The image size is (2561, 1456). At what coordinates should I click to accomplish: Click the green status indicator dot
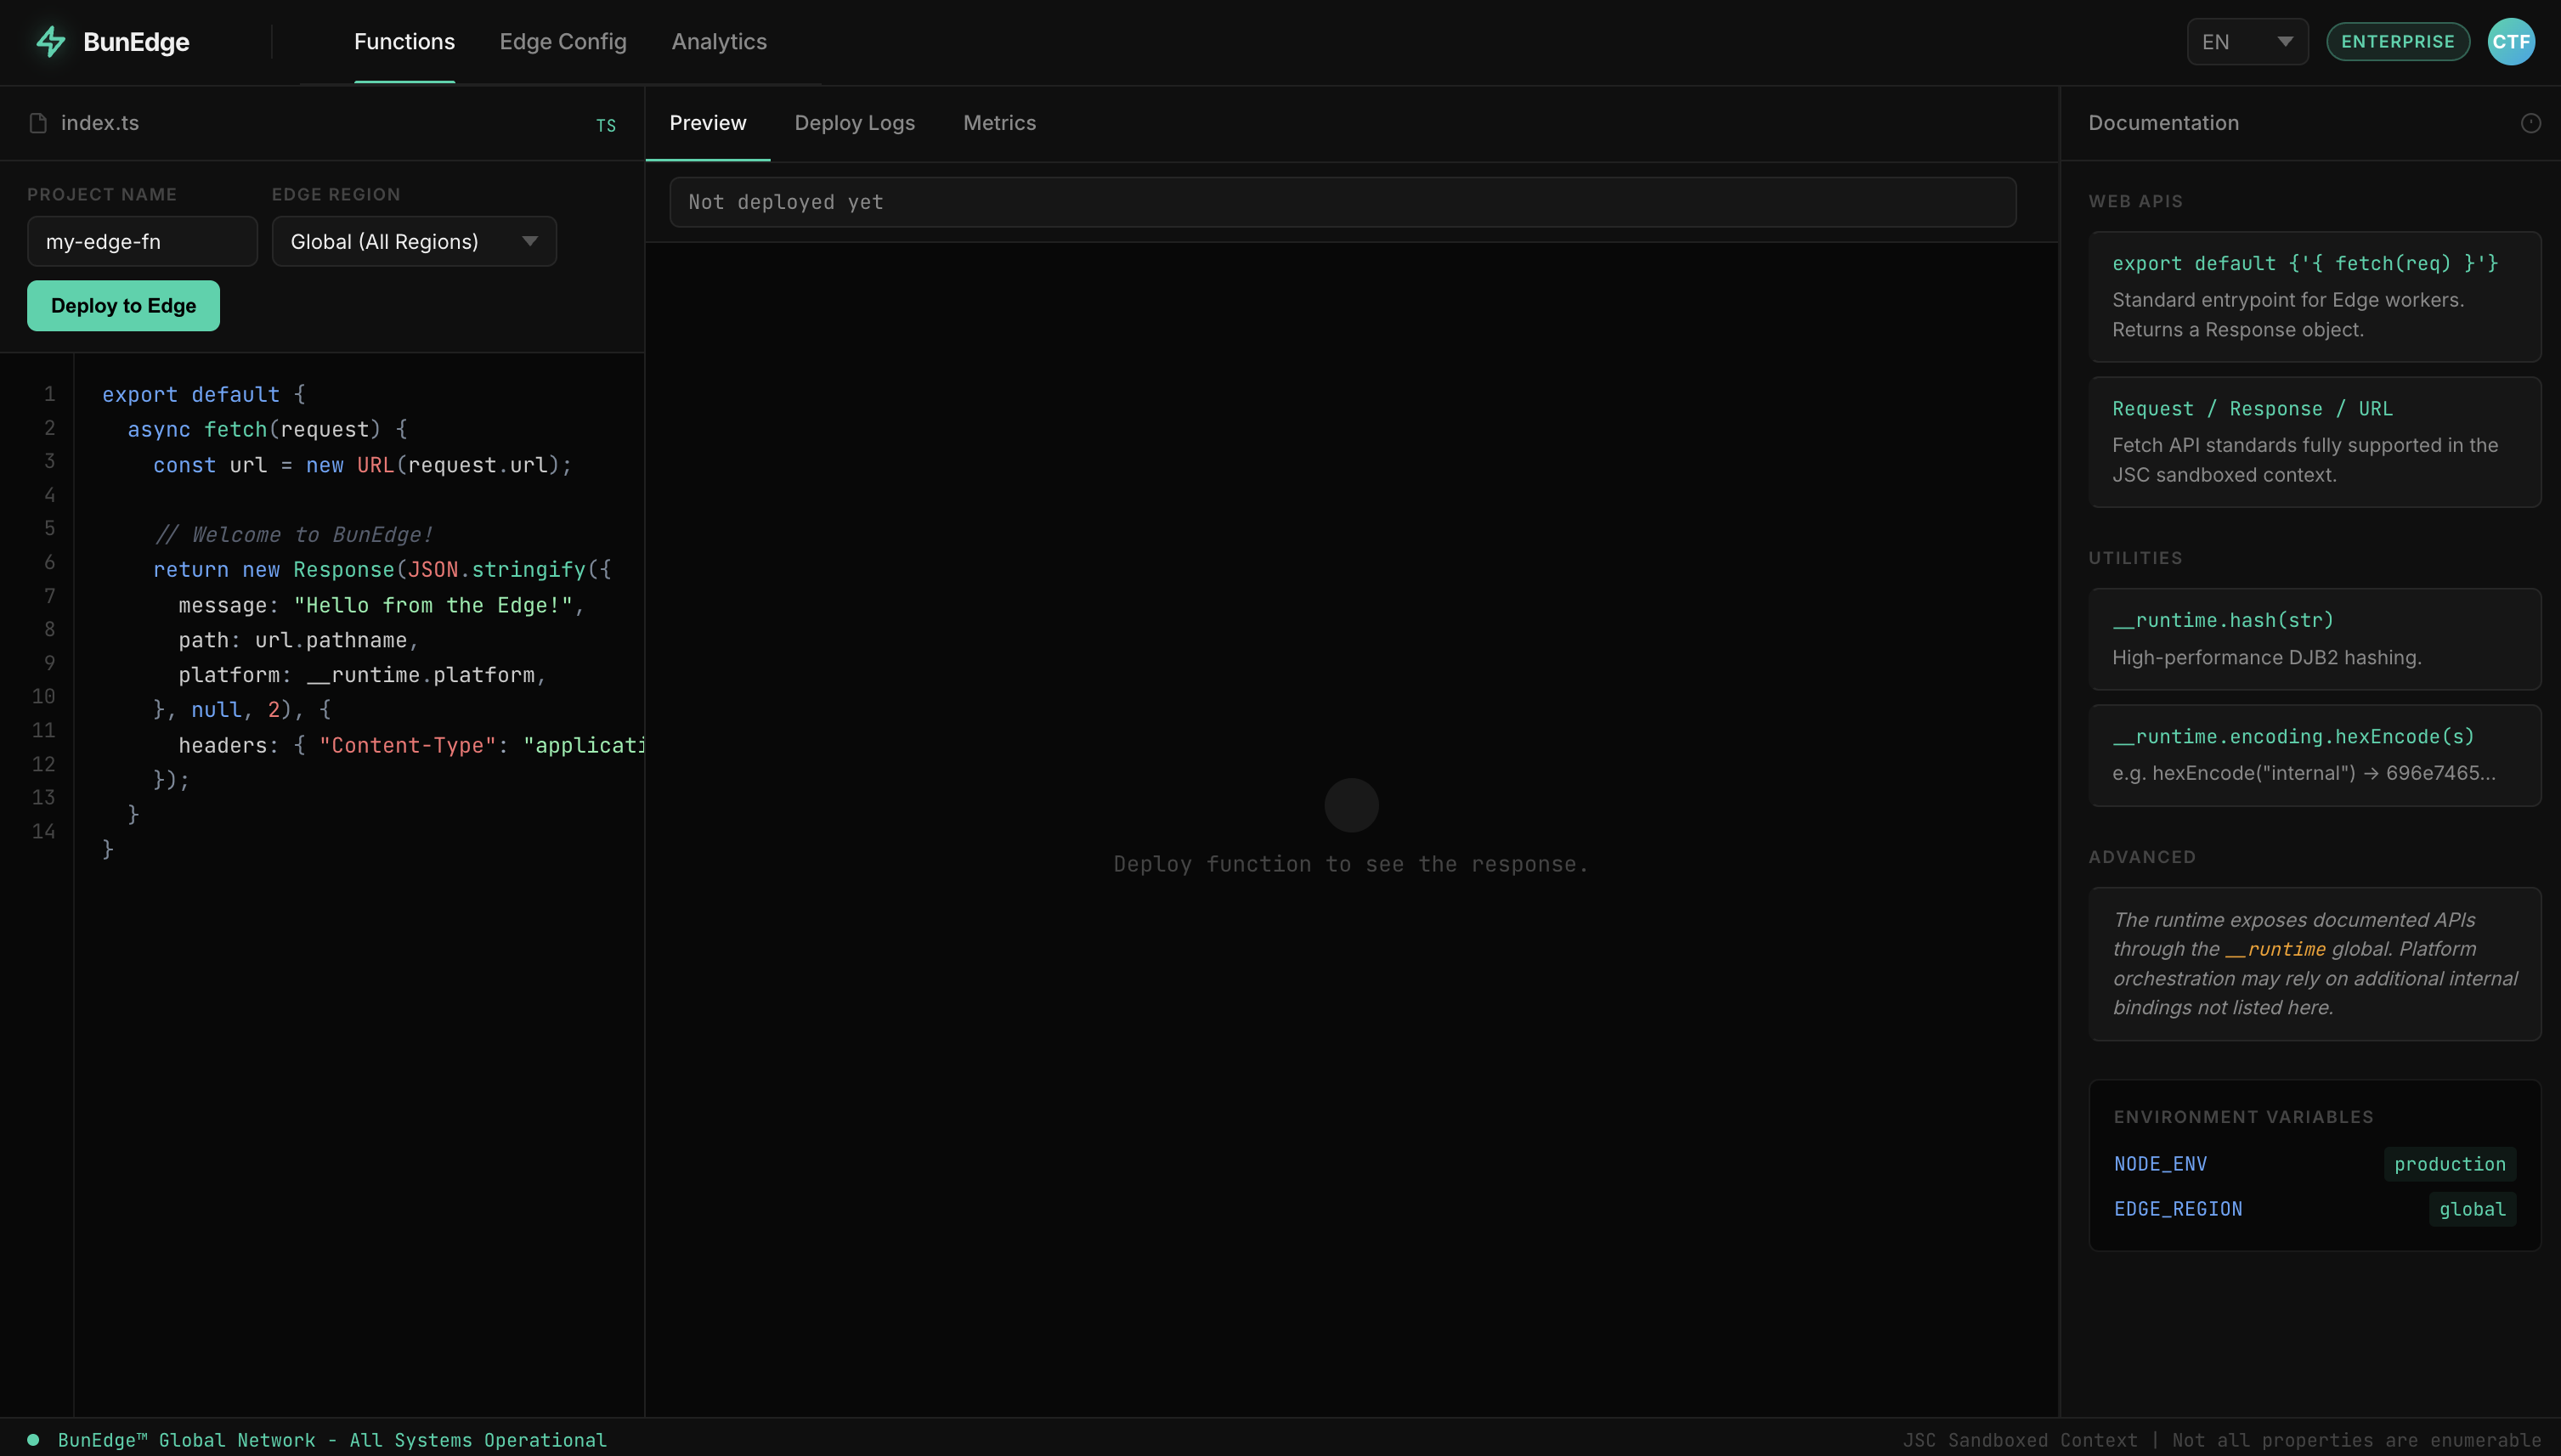click(x=33, y=1440)
